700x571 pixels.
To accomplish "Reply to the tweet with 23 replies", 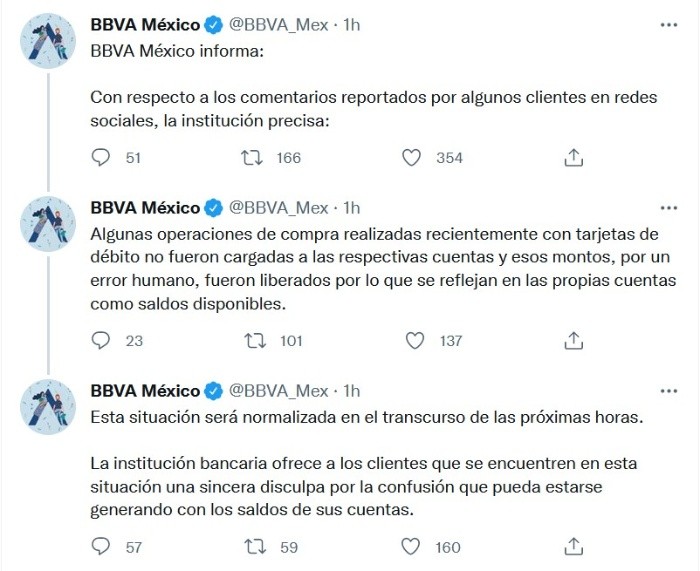I will click(x=100, y=340).
